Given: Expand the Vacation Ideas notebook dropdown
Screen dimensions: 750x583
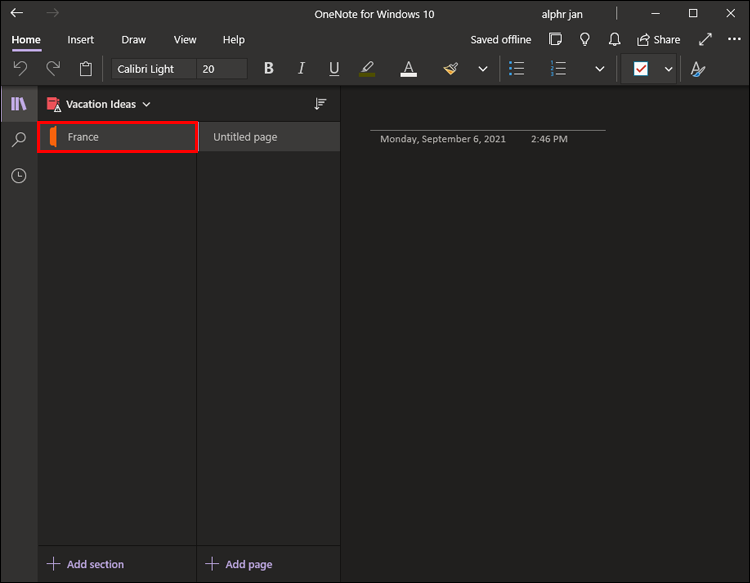Looking at the screenshot, I should [147, 105].
